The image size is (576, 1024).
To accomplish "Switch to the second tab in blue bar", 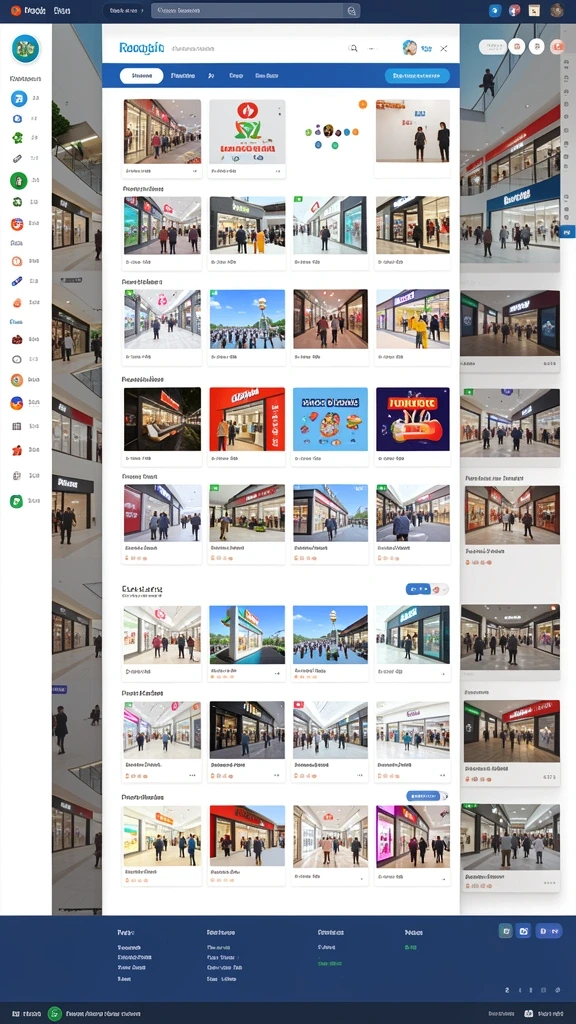I will pyautogui.click(x=183, y=76).
